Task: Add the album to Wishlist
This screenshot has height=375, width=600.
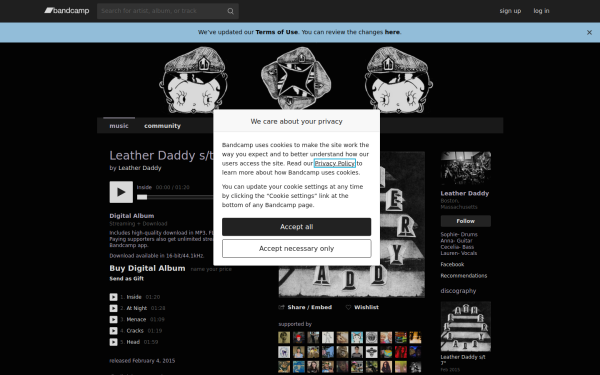Action: click(362, 307)
